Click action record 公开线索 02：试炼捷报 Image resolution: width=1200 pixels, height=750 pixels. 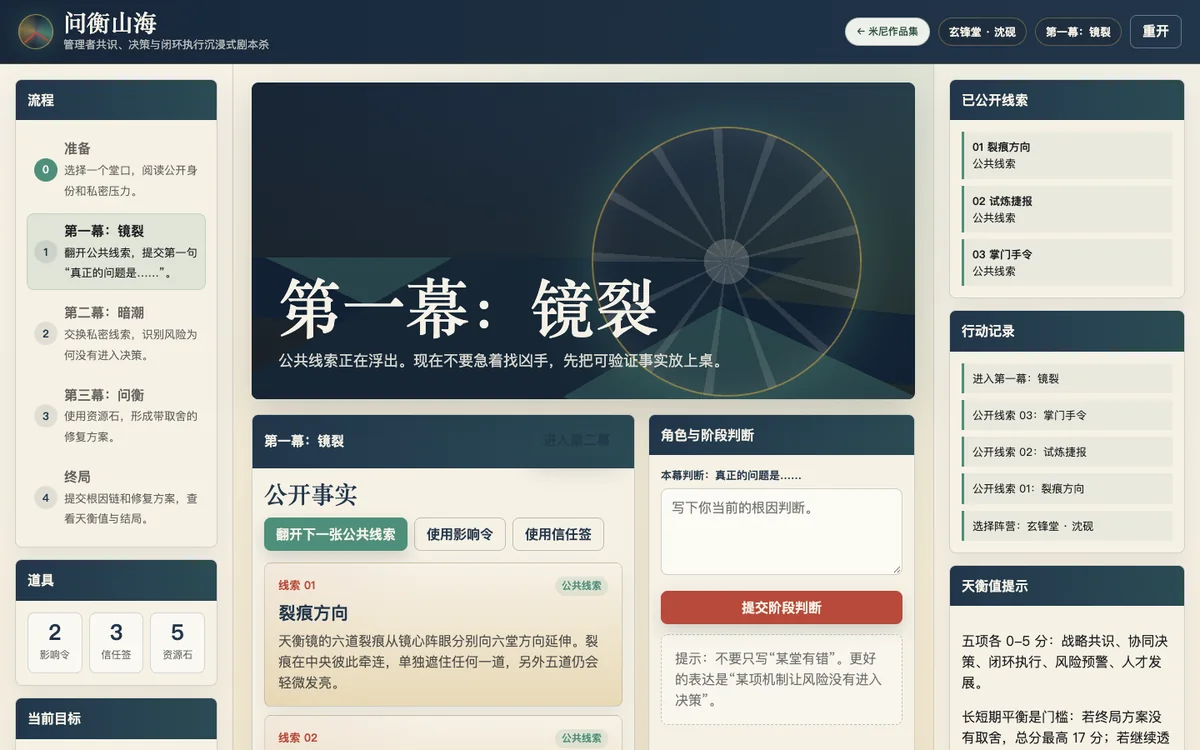1066,452
